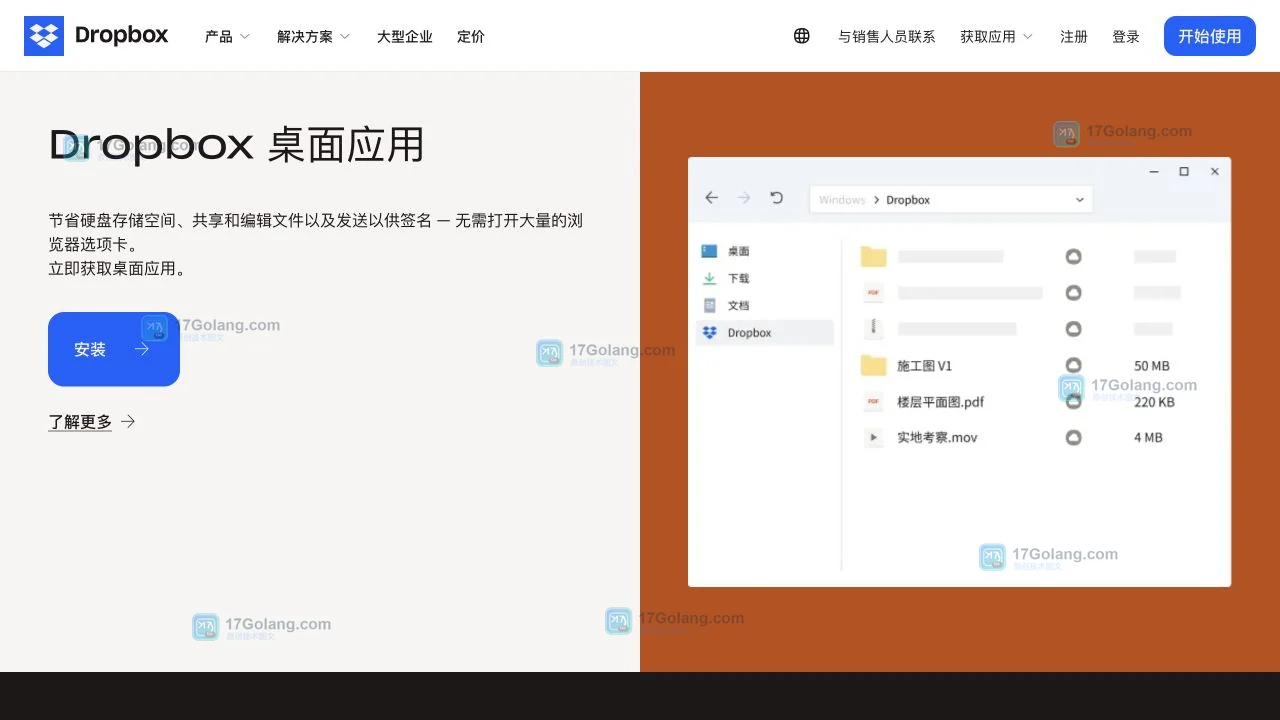The image size is (1280, 720).
Task: Click the 实地考察.mov file name
Action: (937, 438)
